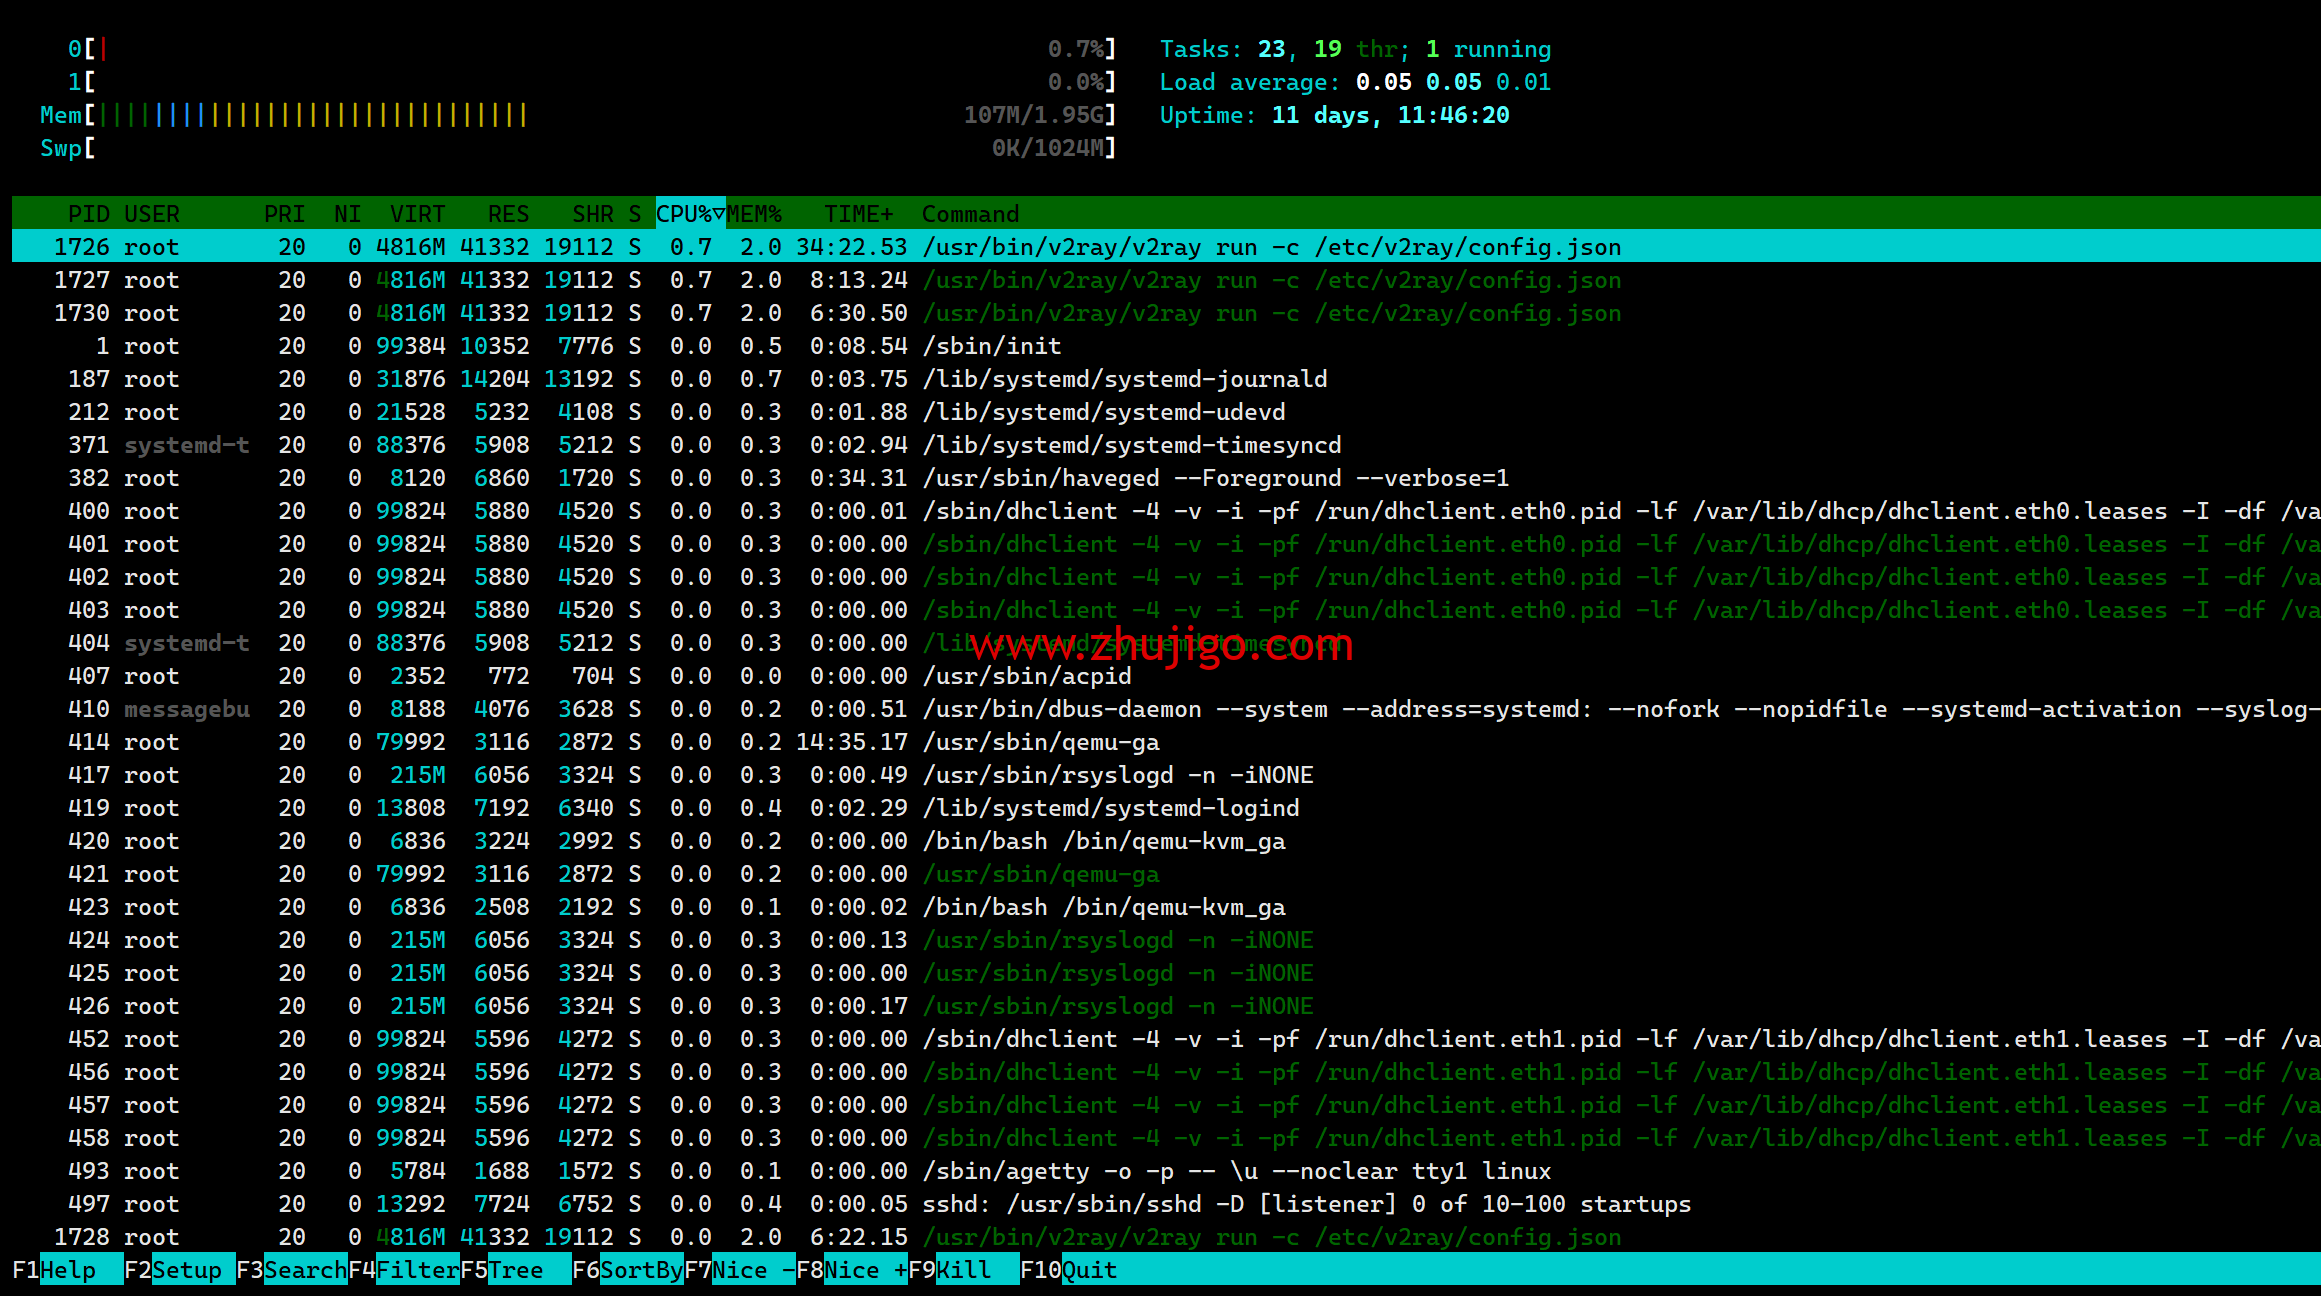This screenshot has height=1296, width=2321.
Task: Click the MEM% column header
Action: 754,214
